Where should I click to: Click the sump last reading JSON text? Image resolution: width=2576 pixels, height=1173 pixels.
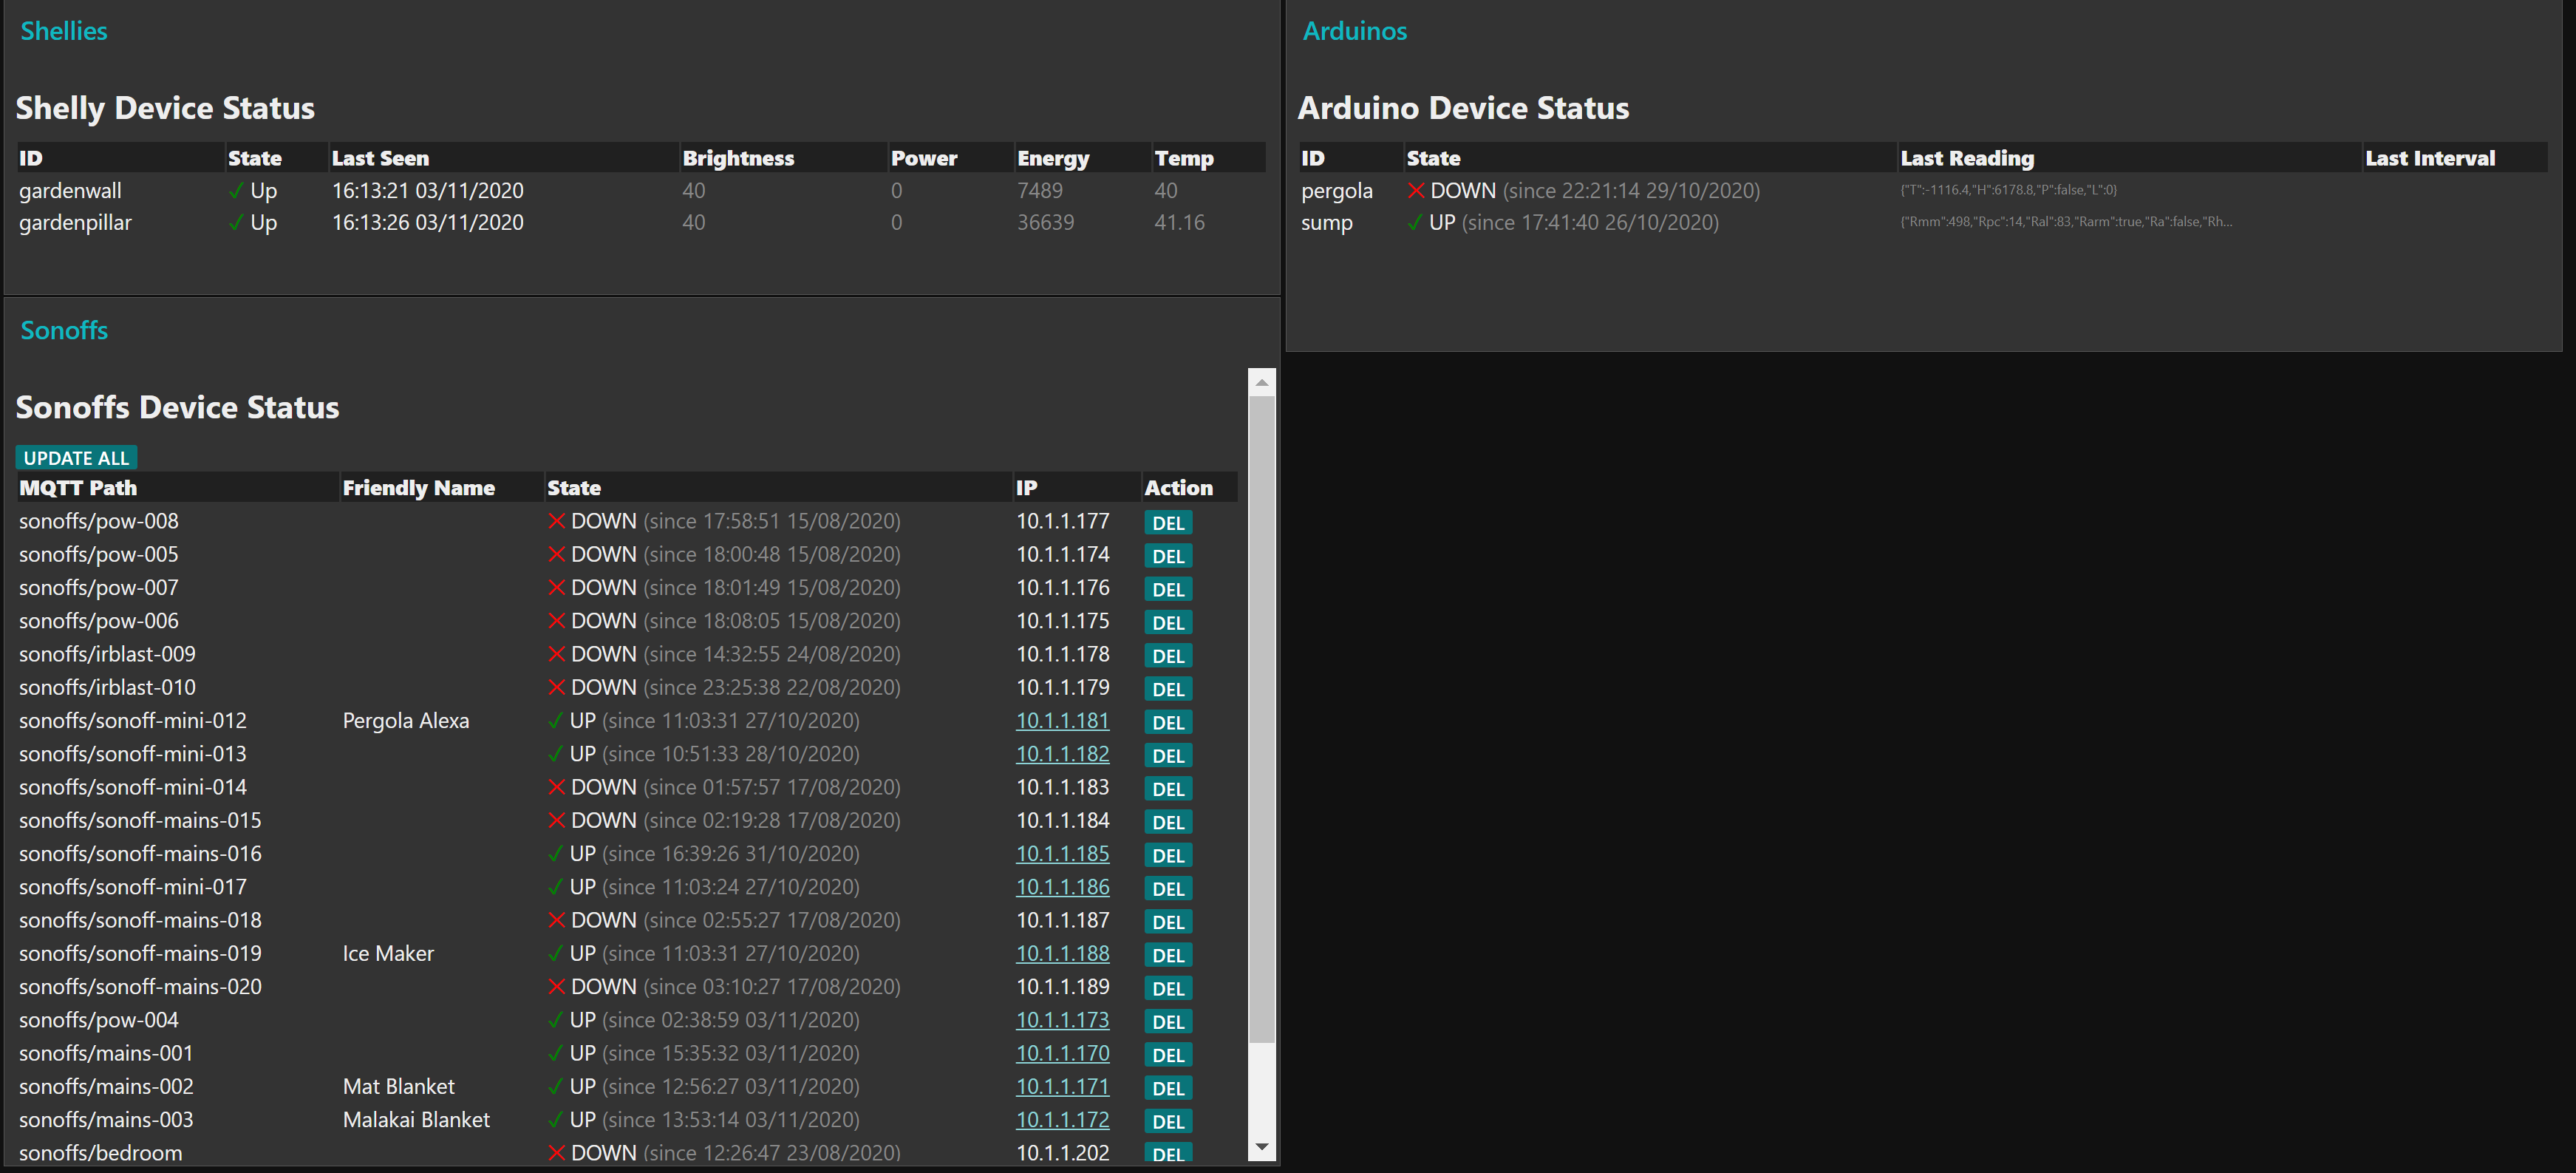tap(2066, 222)
